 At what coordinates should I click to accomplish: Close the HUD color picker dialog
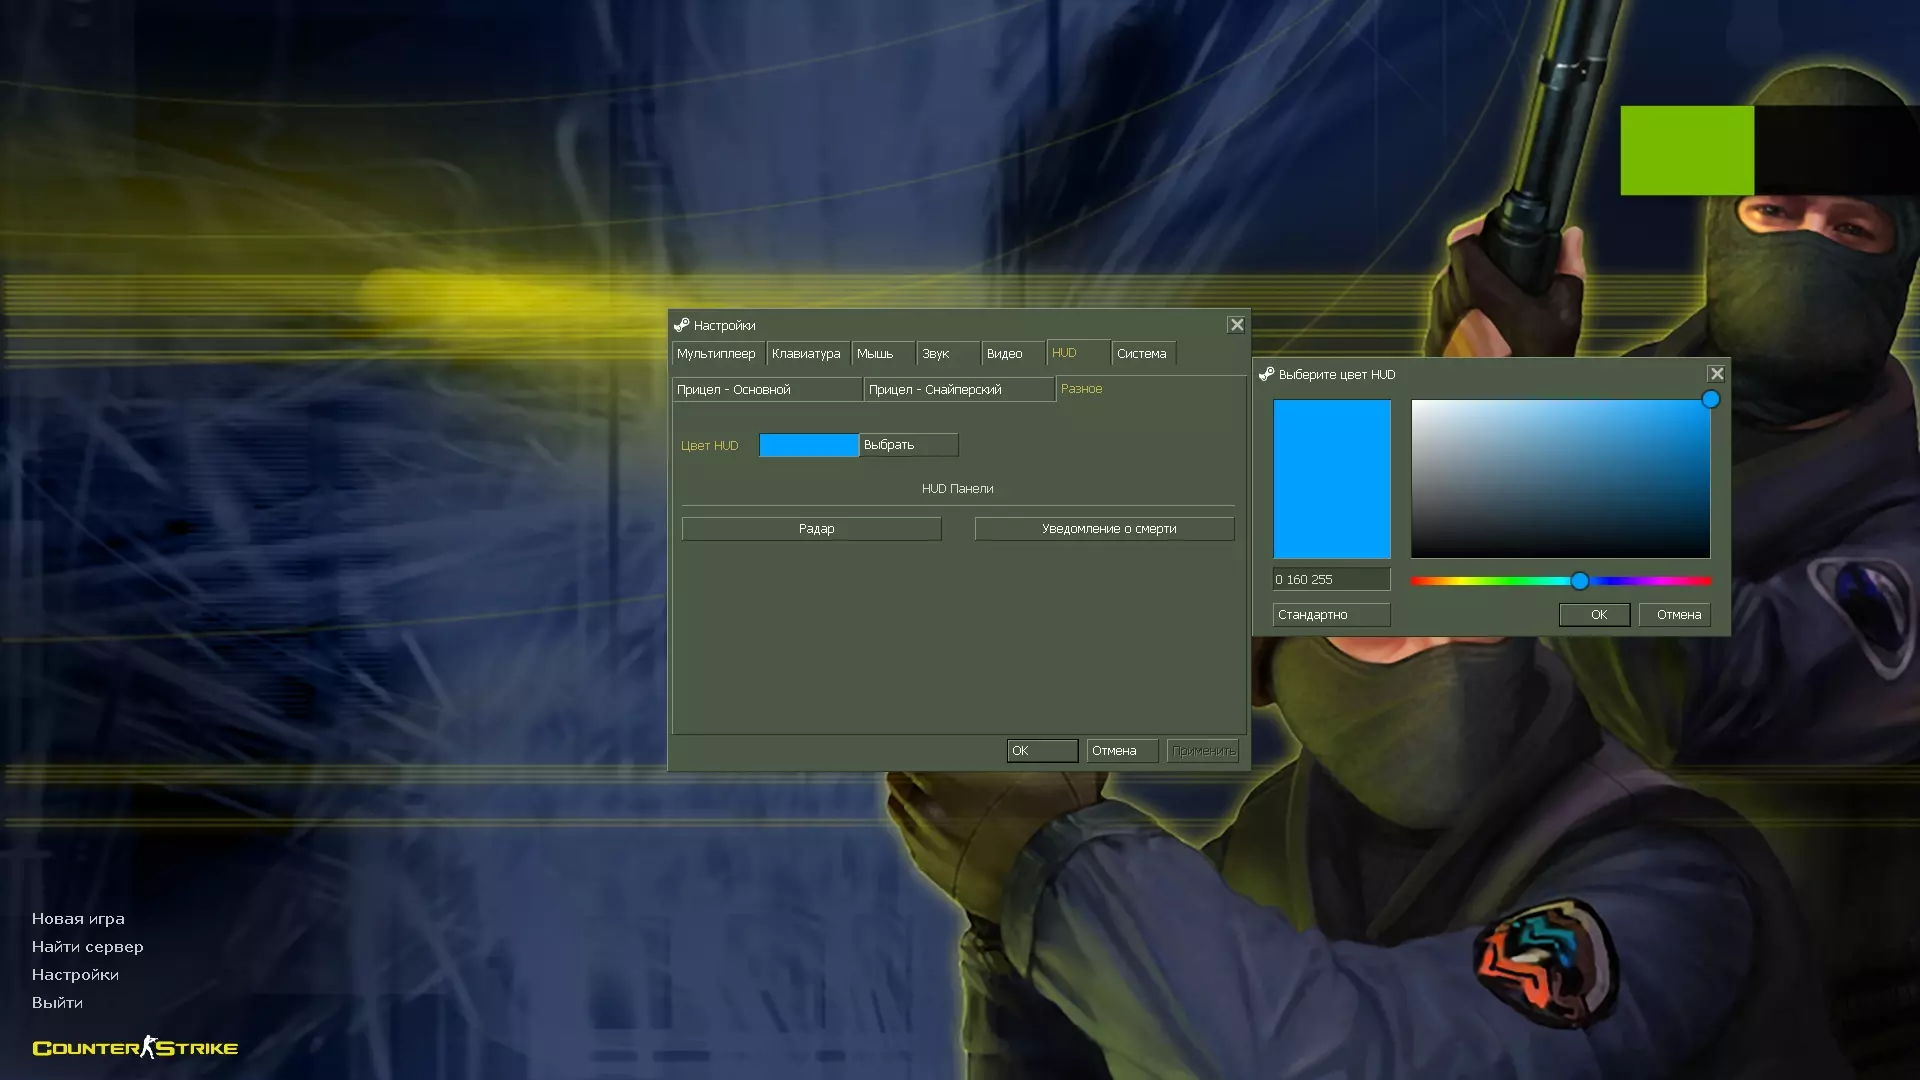tap(1716, 374)
